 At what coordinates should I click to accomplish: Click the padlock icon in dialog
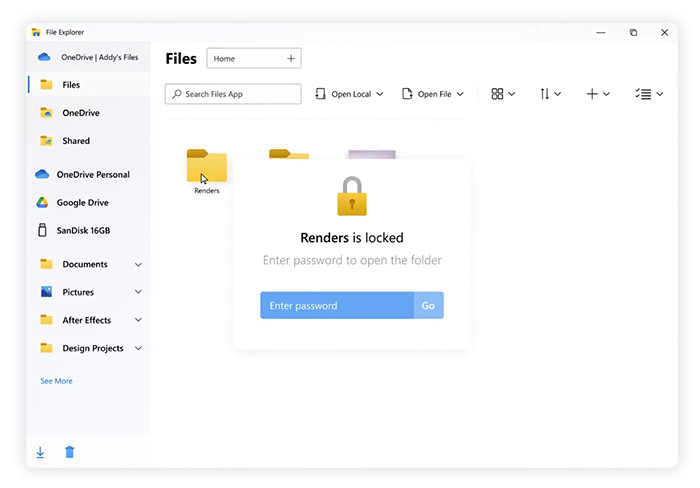352,196
